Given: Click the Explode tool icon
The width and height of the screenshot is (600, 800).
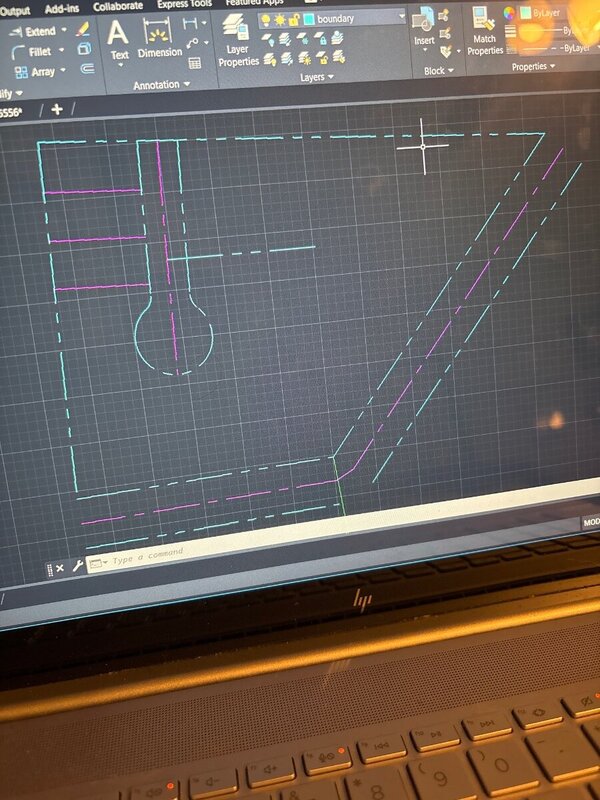Looking at the screenshot, I should click(84, 48).
